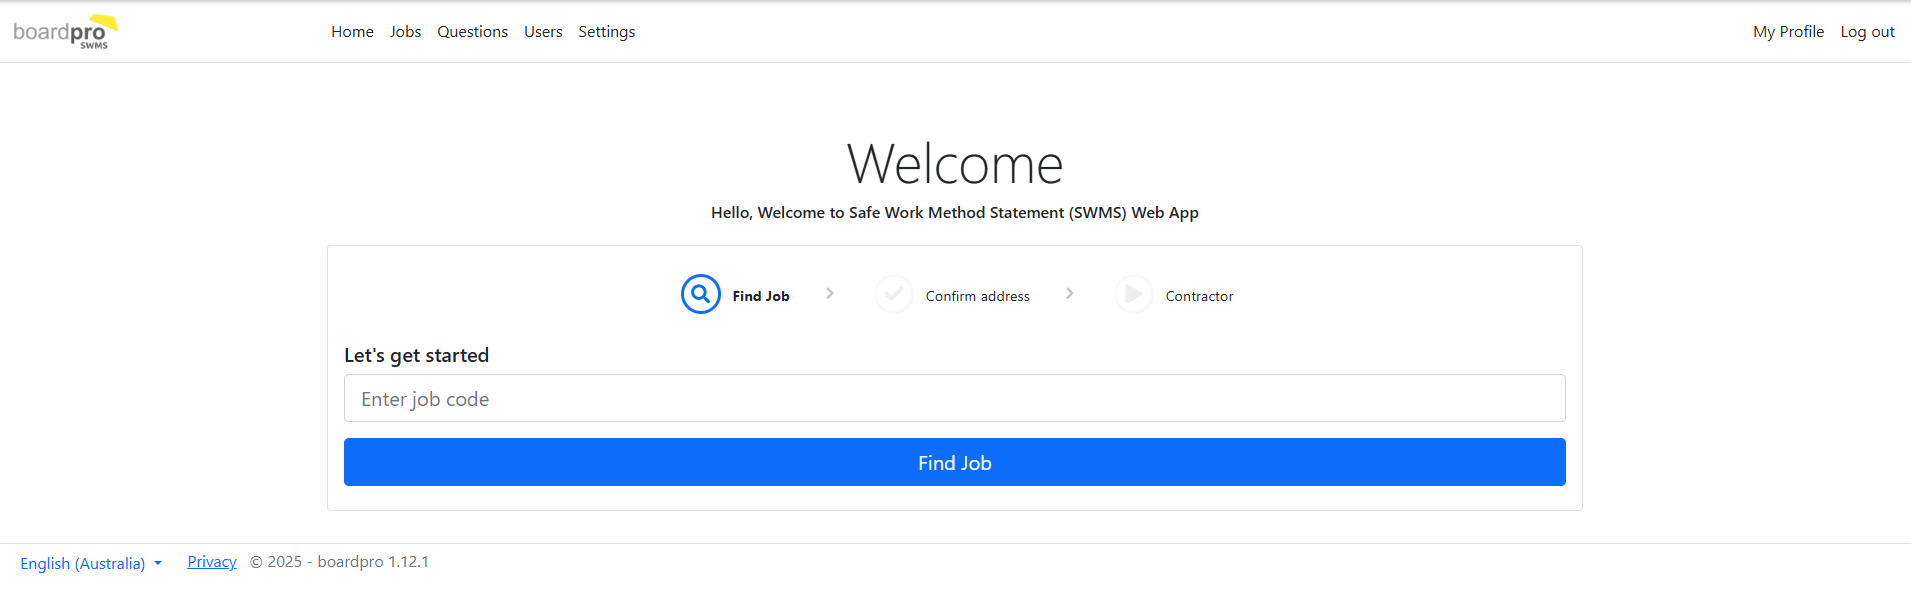Select the Contractor step label
The height and width of the screenshot is (607, 1911).
(x=1199, y=296)
